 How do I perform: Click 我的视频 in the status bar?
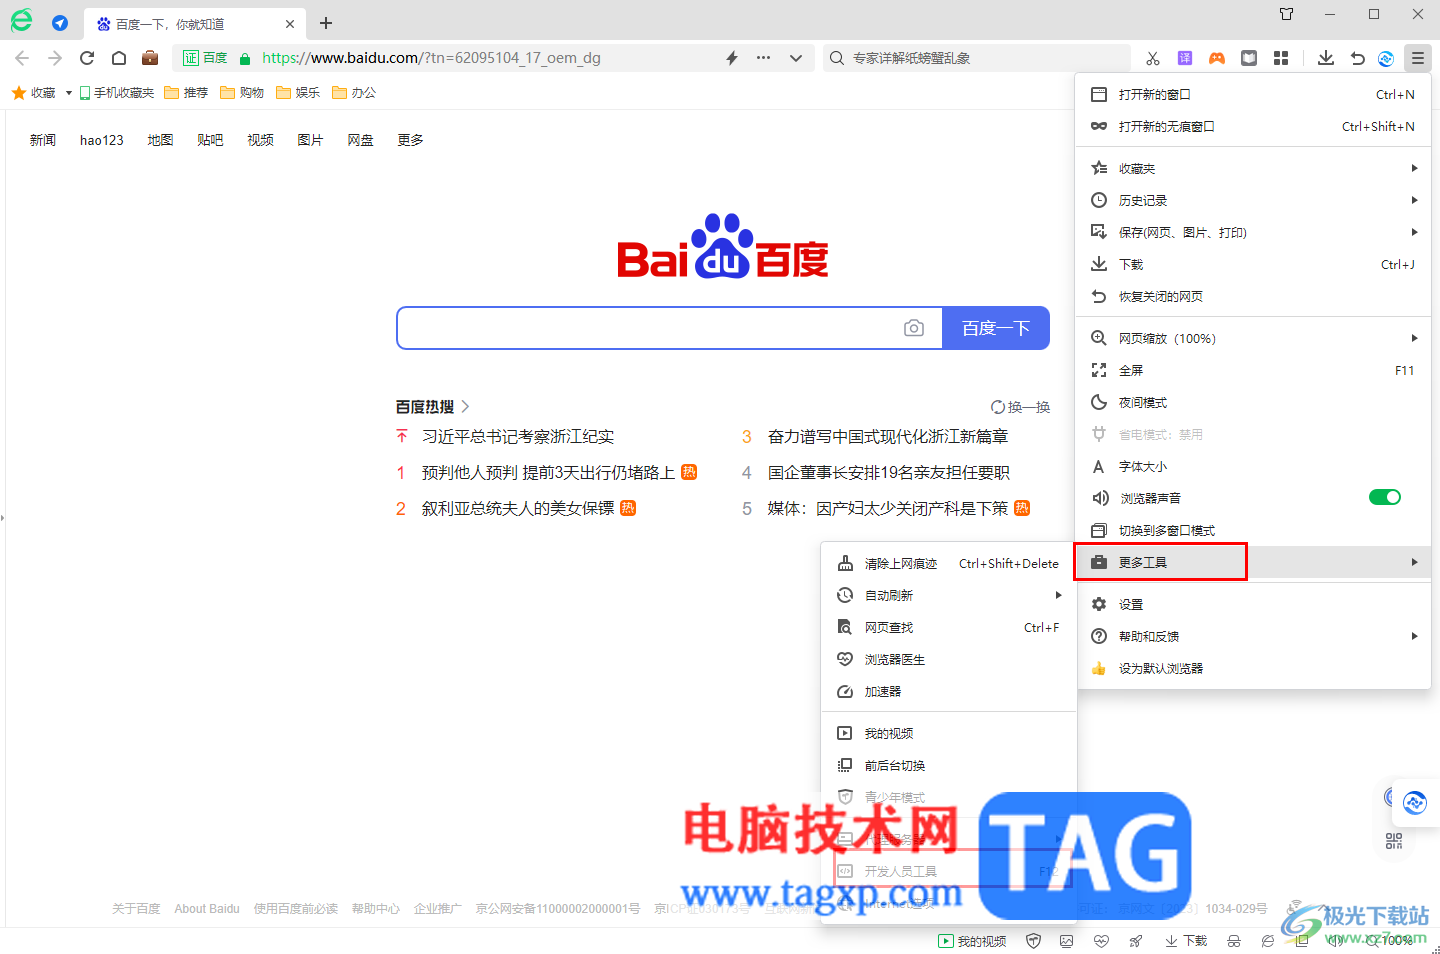[972, 941]
